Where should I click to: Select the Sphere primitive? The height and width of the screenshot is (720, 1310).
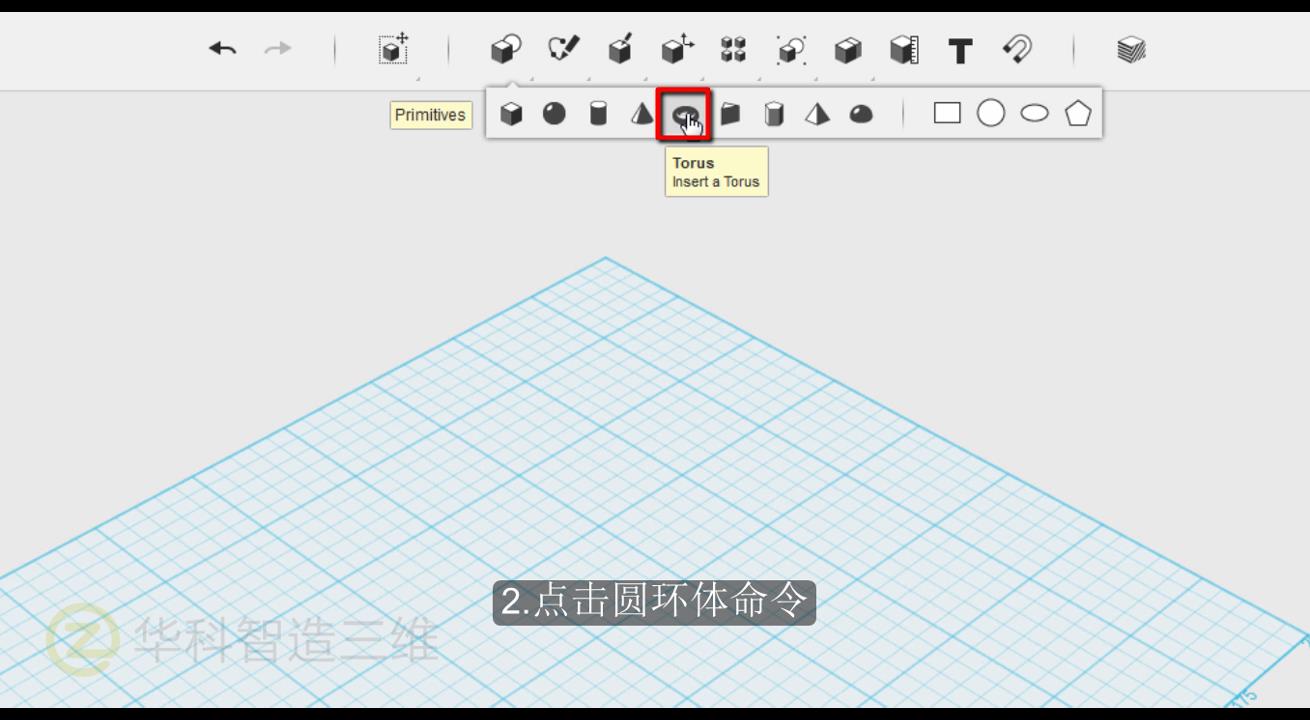tap(554, 114)
